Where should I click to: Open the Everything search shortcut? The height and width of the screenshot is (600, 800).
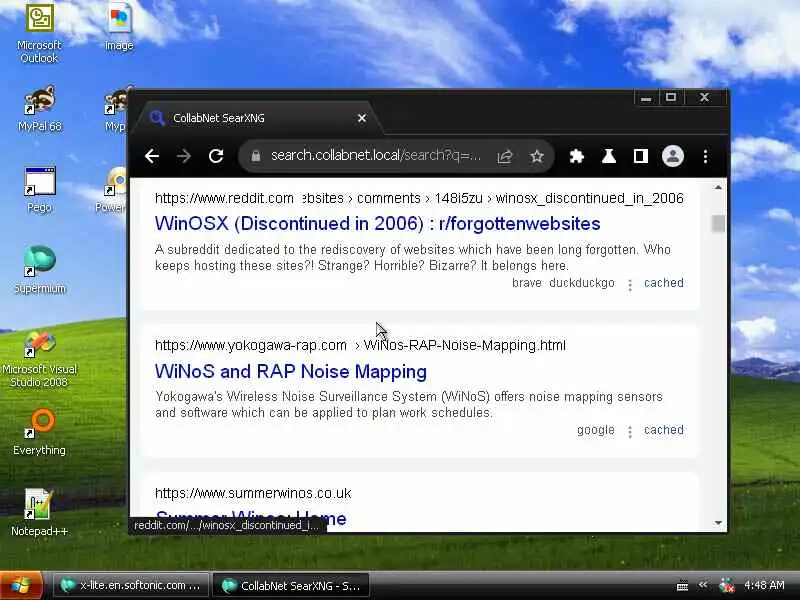tap(39, 432)
